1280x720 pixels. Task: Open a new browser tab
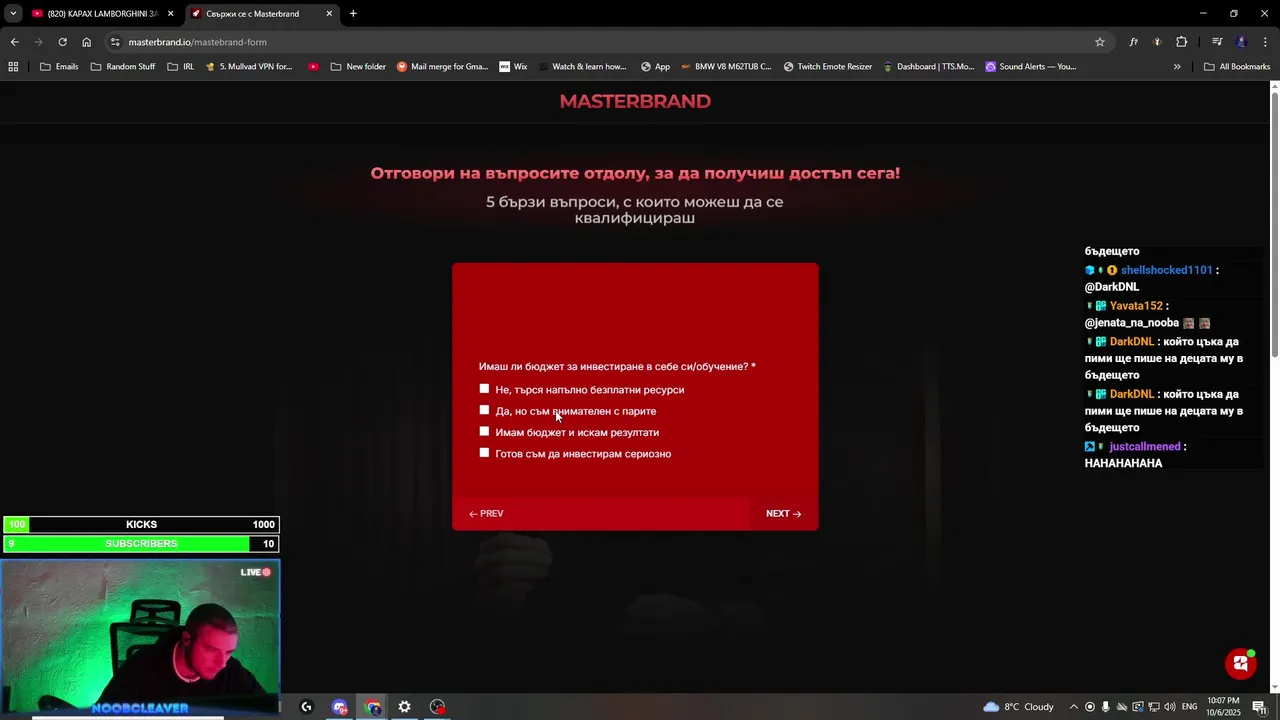(x=353, y=14)
